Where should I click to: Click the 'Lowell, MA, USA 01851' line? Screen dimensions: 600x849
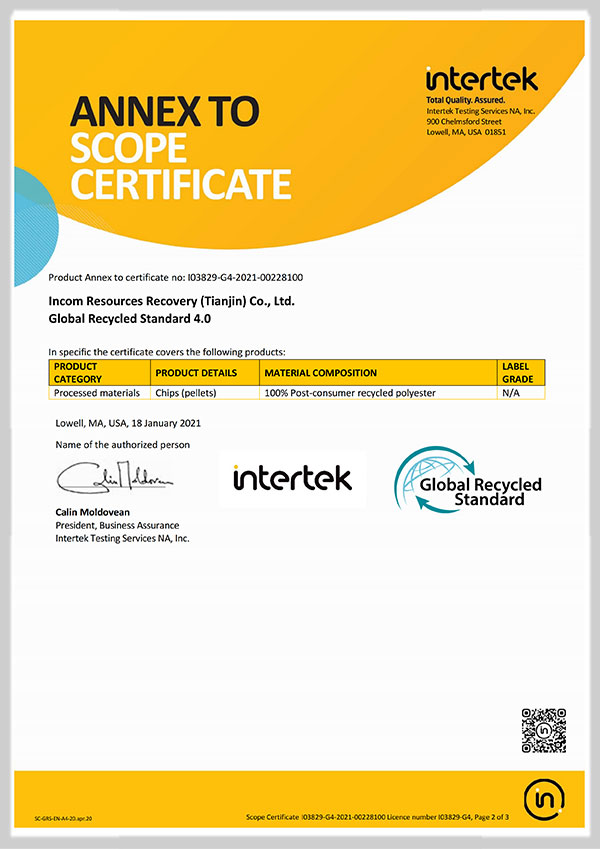(466, 132)
